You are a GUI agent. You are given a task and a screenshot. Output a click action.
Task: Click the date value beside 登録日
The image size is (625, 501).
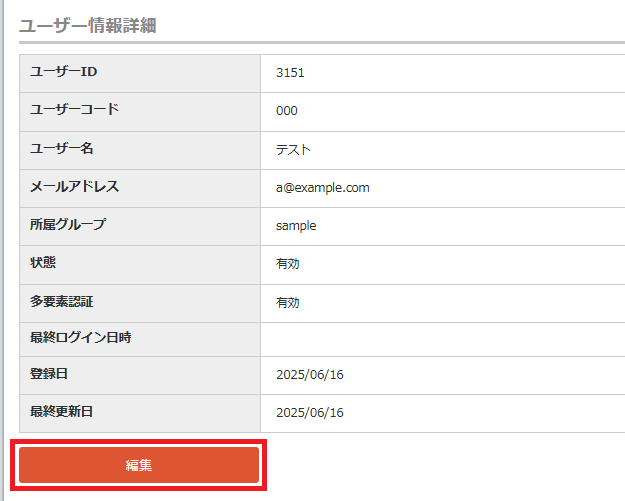click(x=310, y=375)
